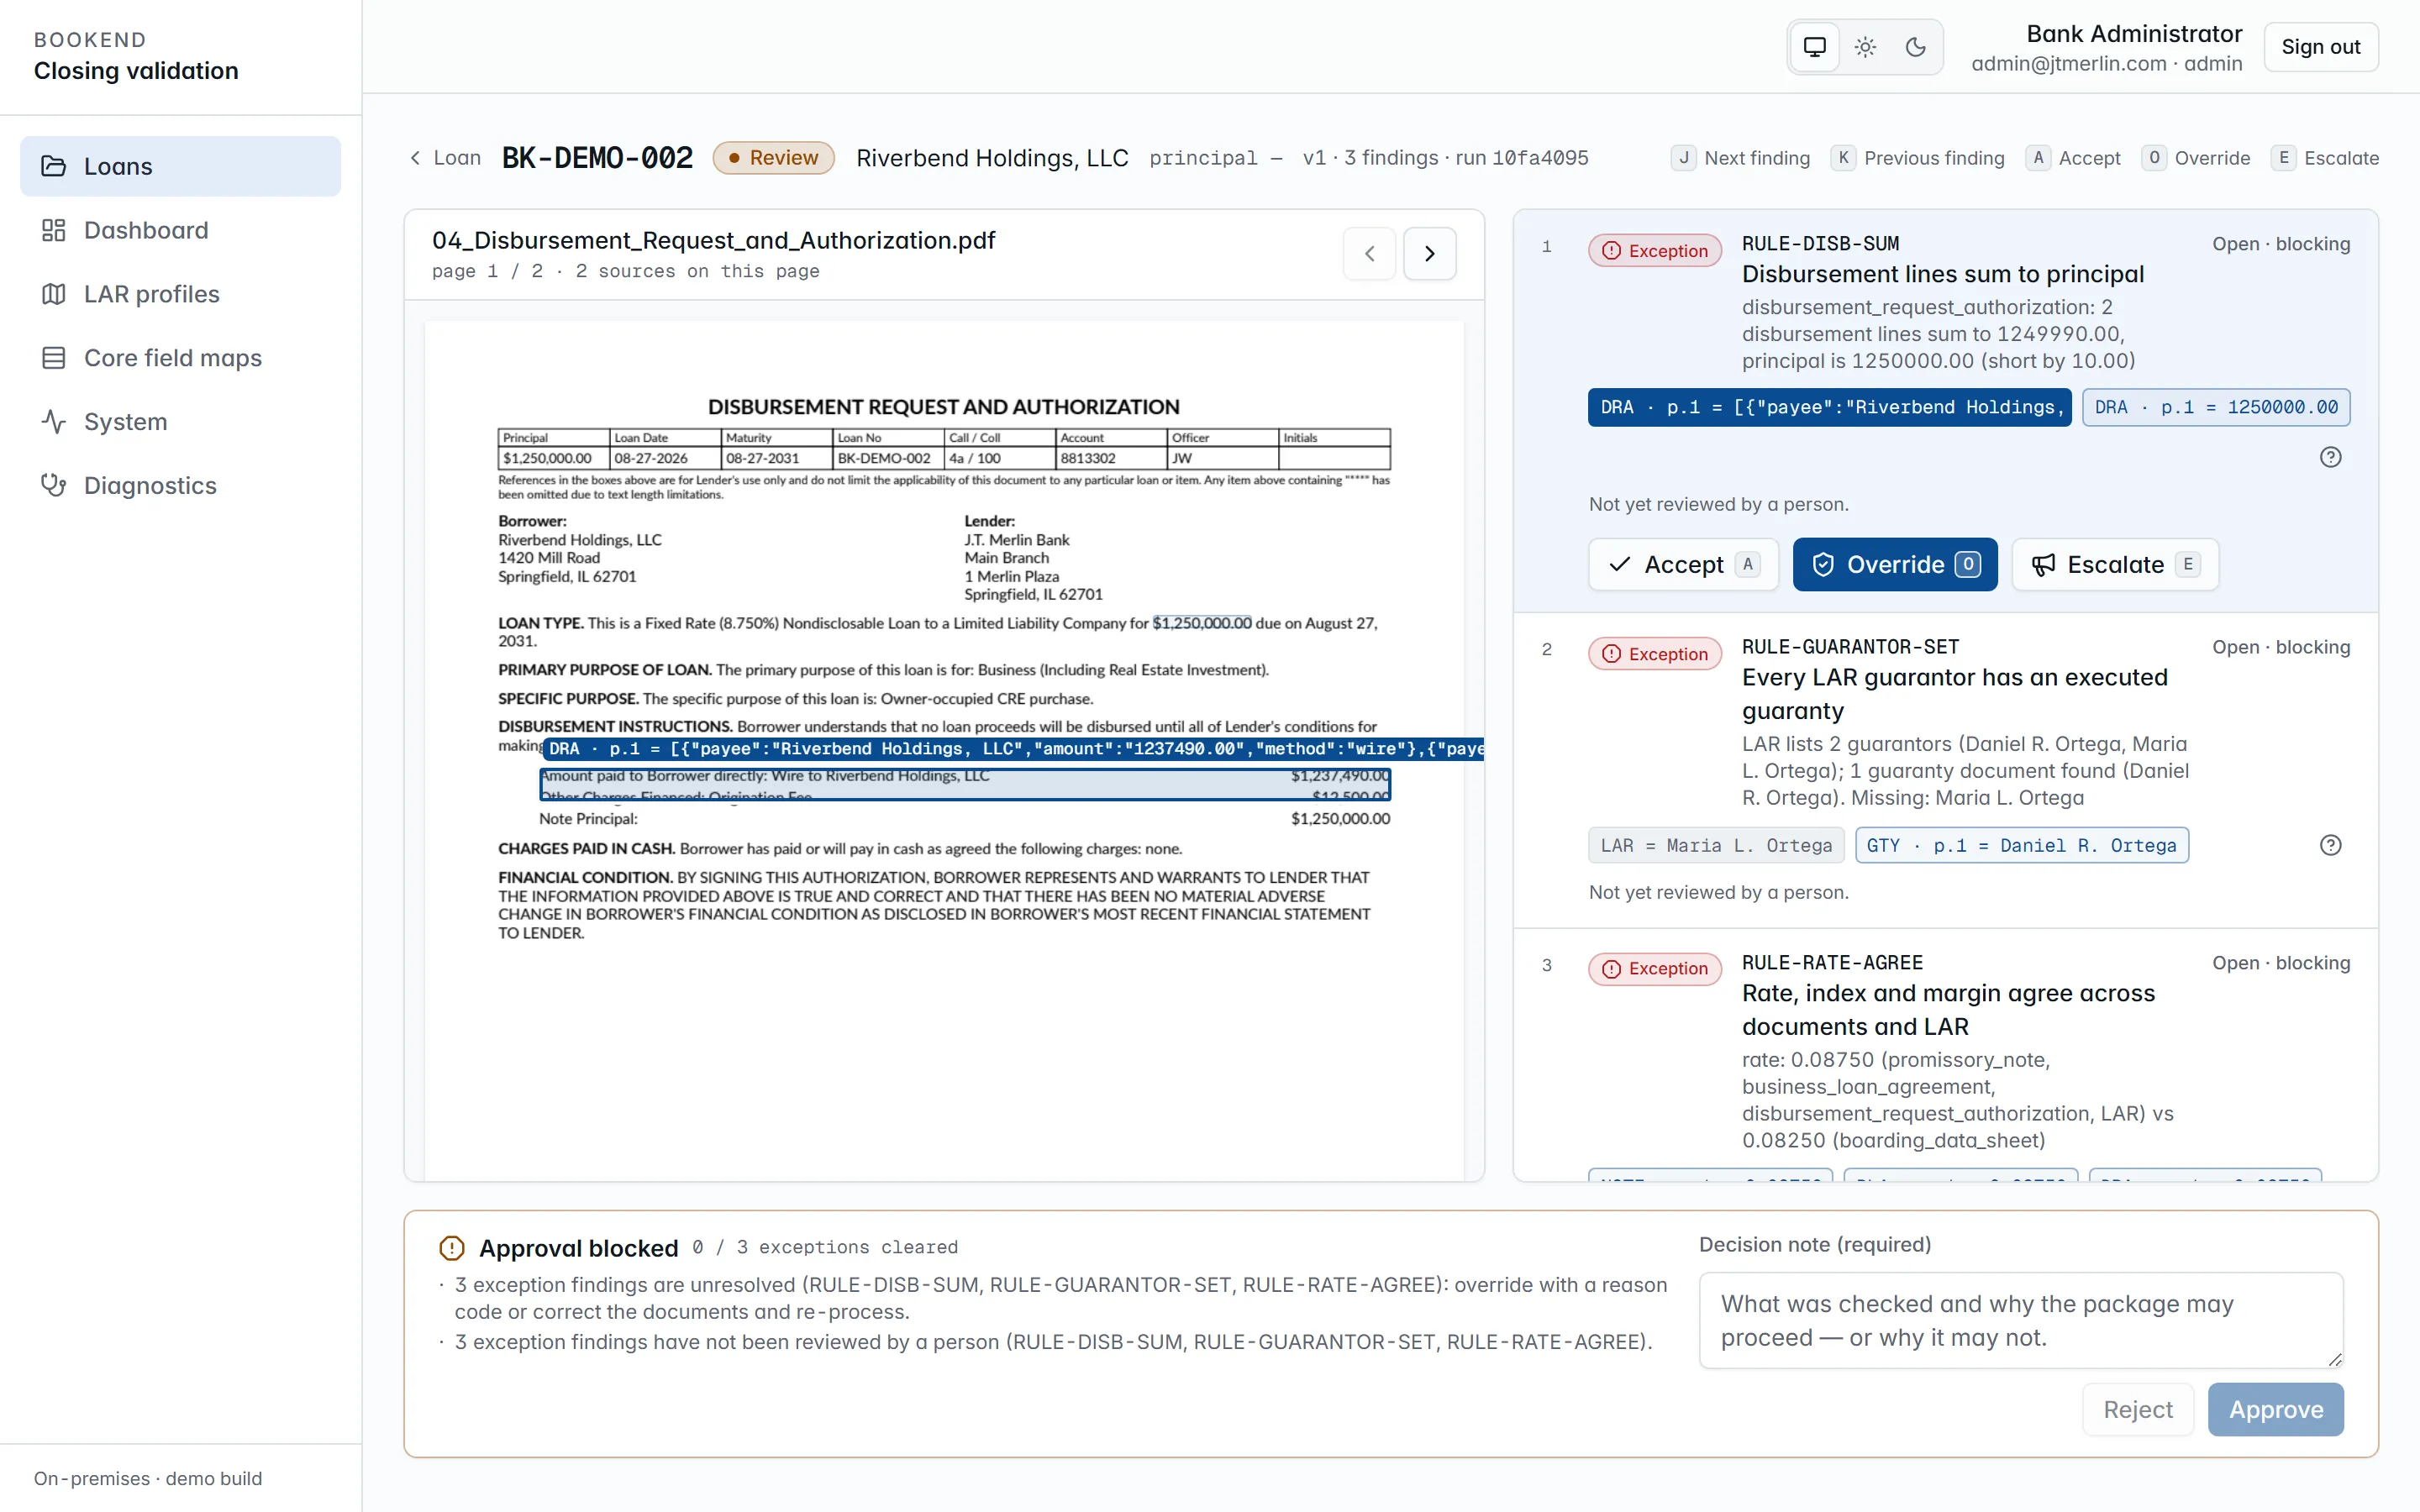
Task: Click Exception badge of RULE-DISB-SUM
Action: click(1655, 250)
